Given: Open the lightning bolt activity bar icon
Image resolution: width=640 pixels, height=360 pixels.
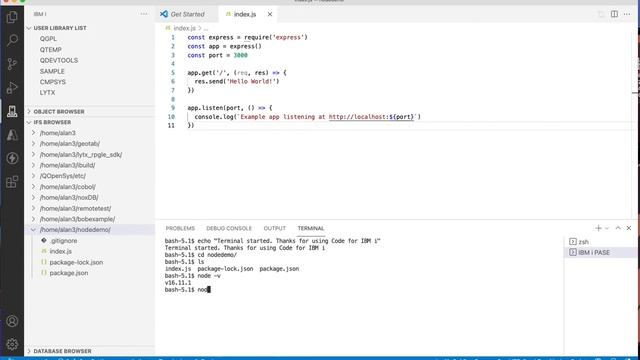Looking at the screenshot, I should [12, 158].
